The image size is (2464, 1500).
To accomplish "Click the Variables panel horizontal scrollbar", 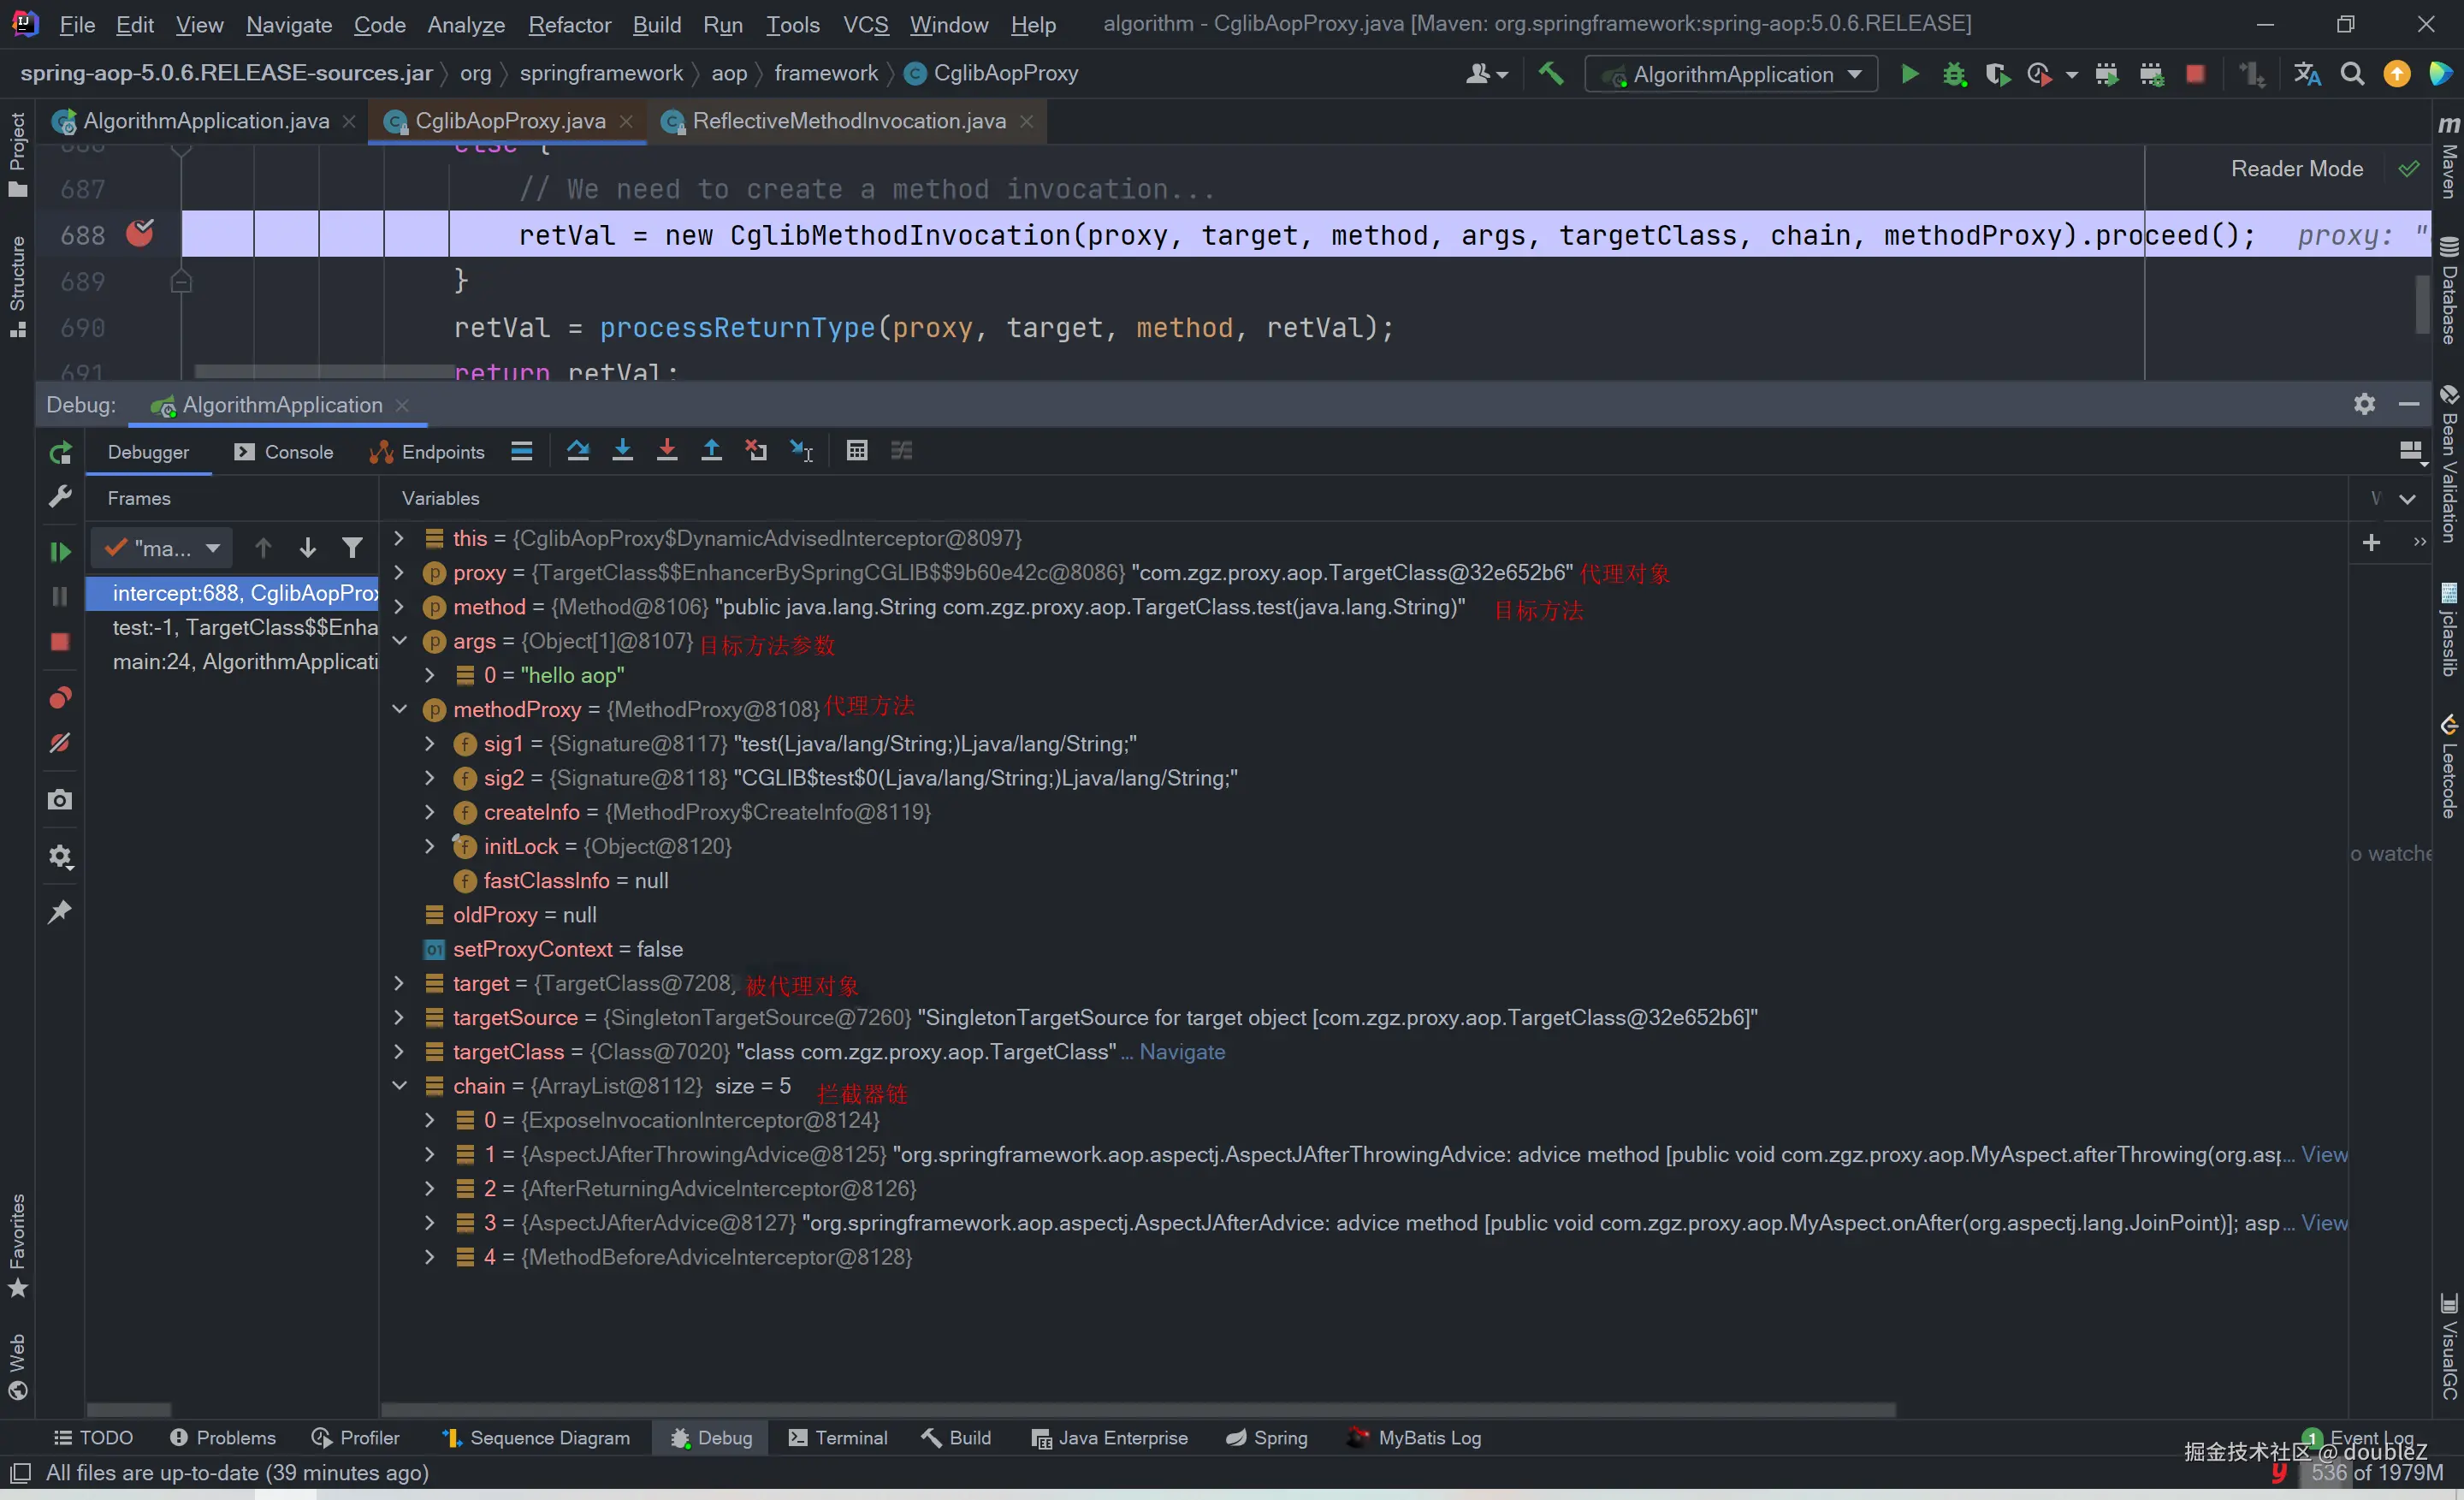I will coord(1138,1410).
